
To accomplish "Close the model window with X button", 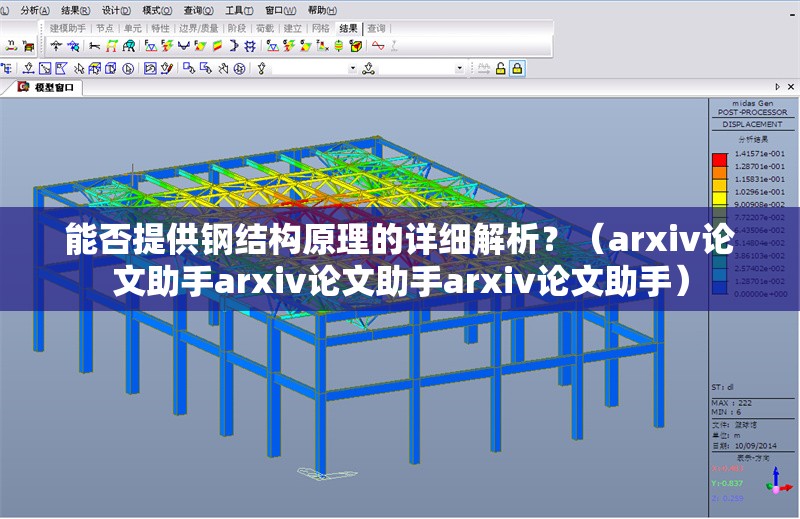I will pyautogui.click(x=792, y=87).
